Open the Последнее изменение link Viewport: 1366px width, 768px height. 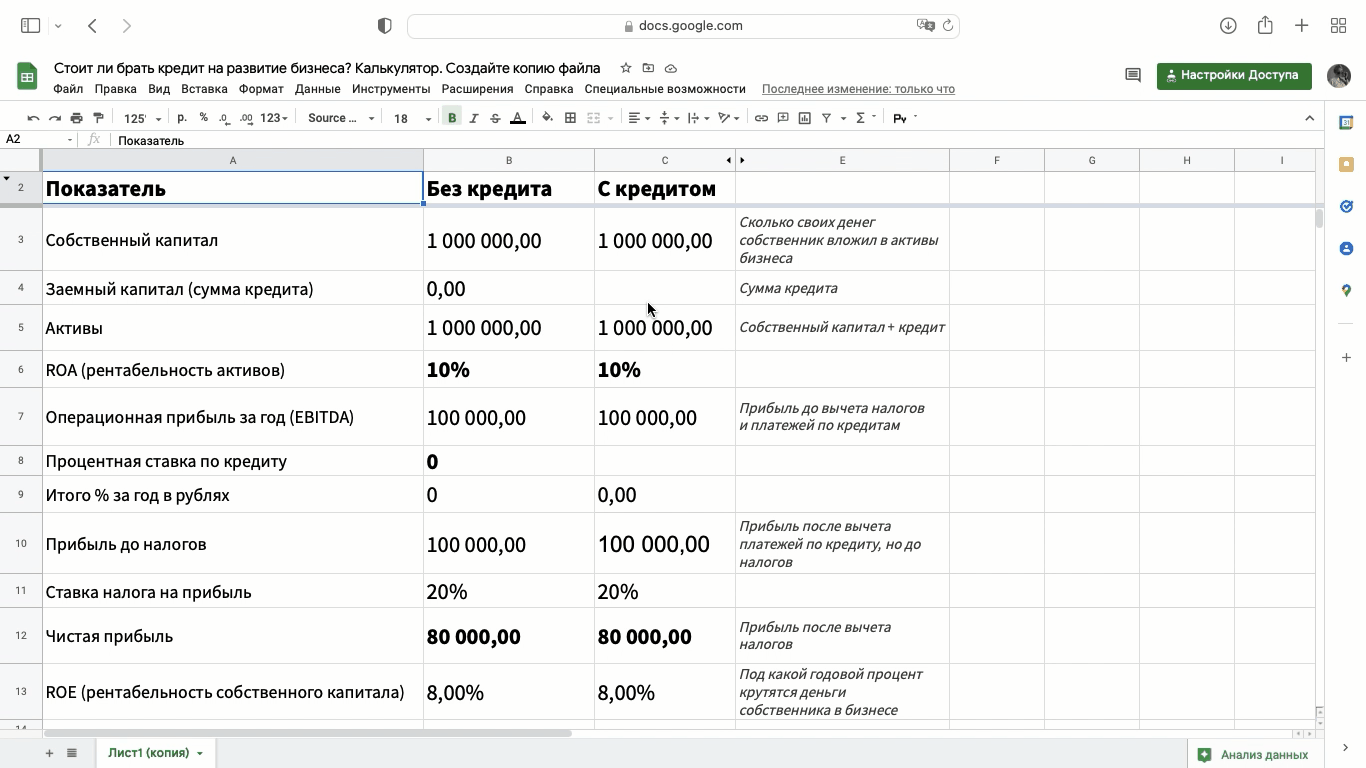pos(858,89)
